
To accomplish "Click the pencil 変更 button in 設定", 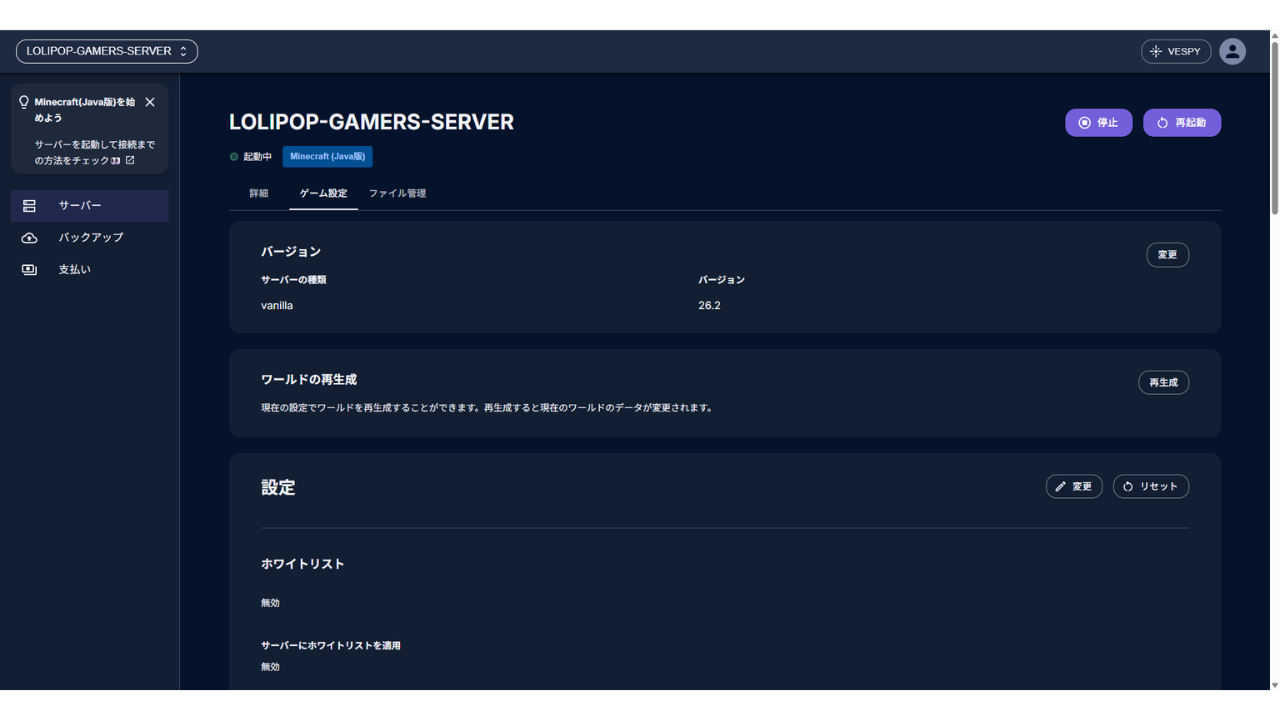I will [1074, 486].
